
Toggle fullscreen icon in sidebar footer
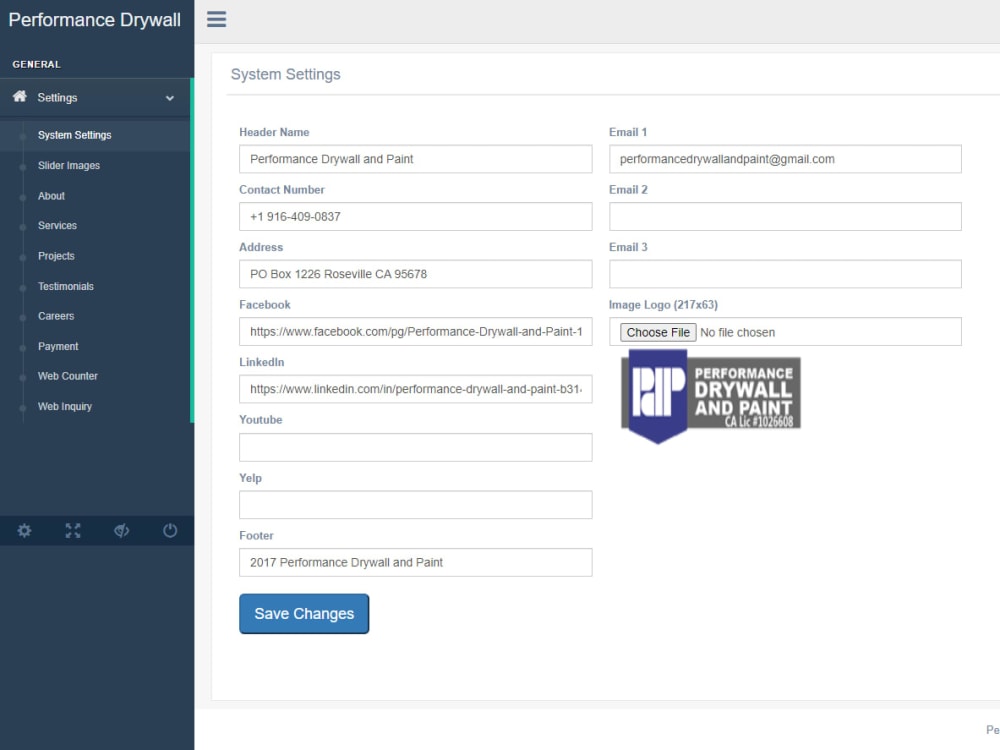coord(73,531)
